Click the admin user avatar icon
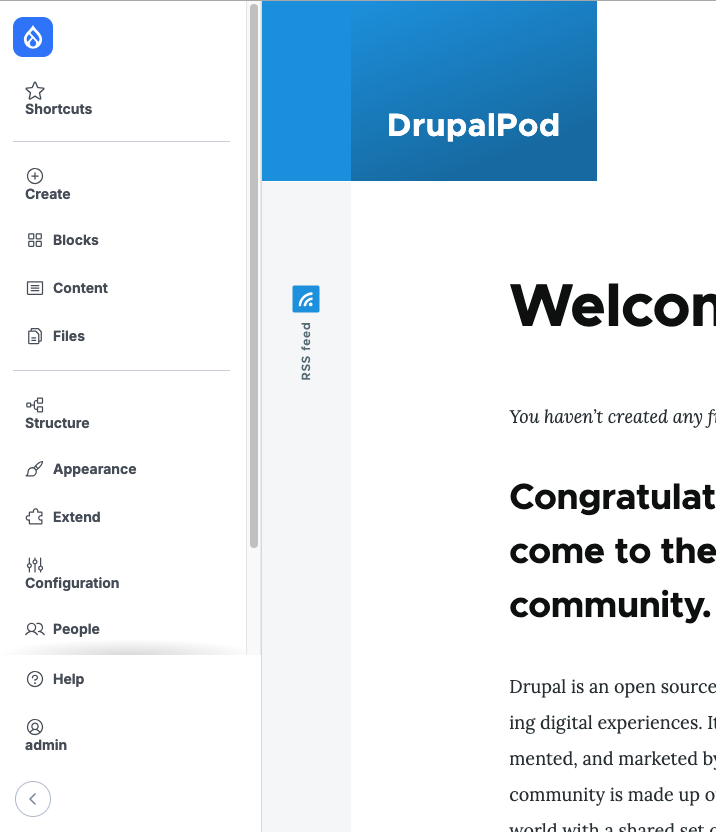Image resolution: width=716 pixels, height=832 pixels. pos(35,727)
